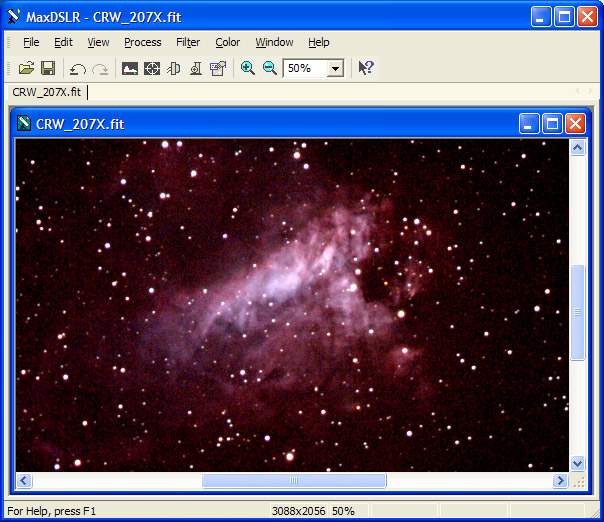
Task: Click the zoom in magnifier icon
Action: pos(248,68)
